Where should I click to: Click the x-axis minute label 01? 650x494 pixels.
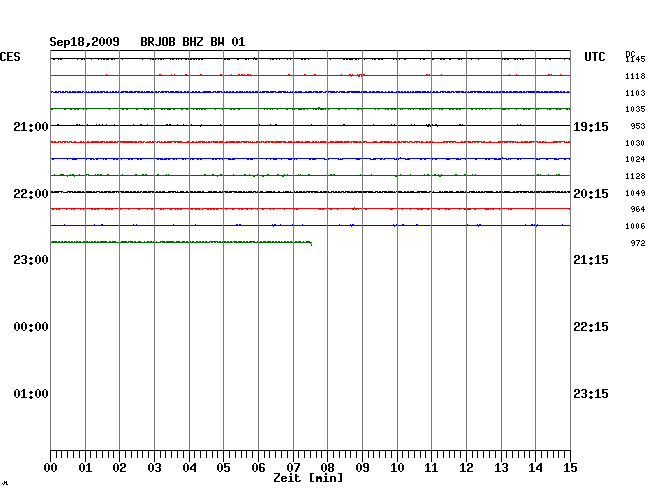pyautogui.click(x=85, y=468)
